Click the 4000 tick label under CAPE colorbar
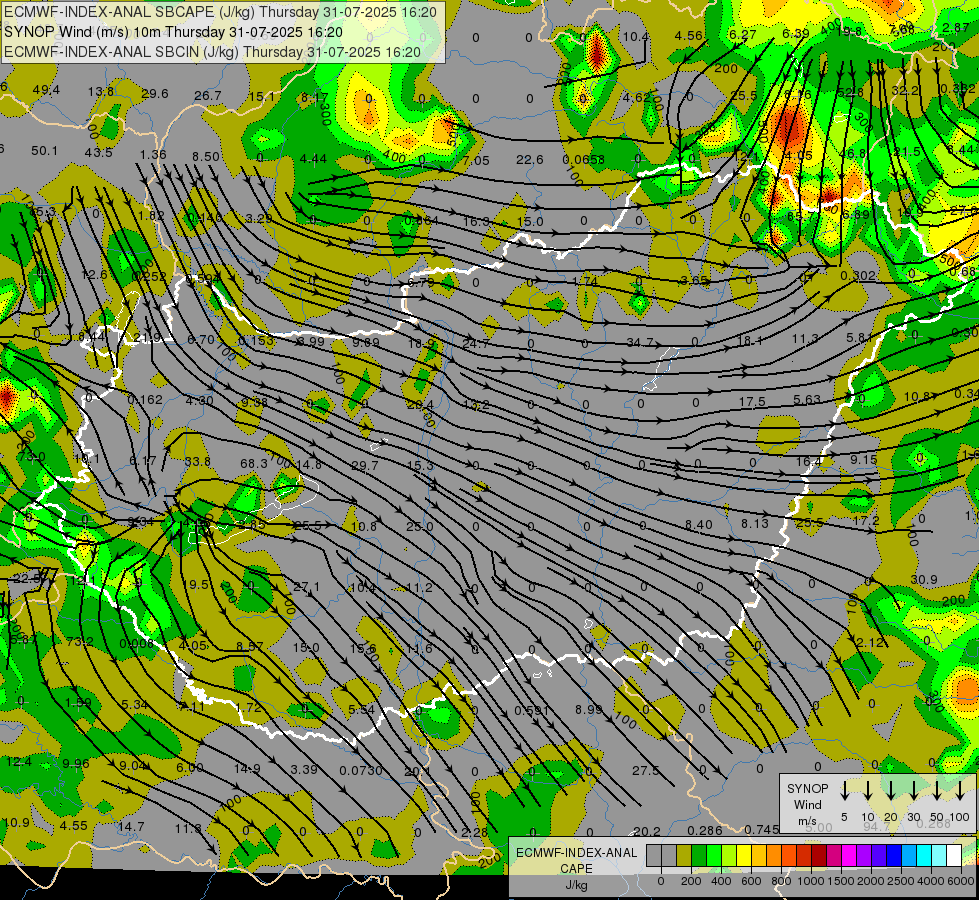This screenshot has width=979, height=900. click(x=930, y=881)
